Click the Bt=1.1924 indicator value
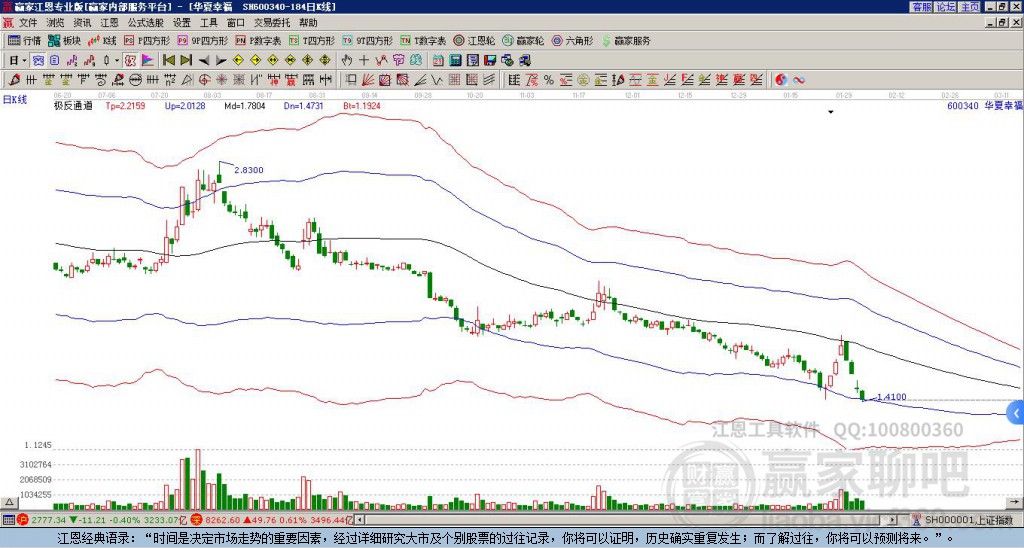This screenshot has width=1024, height=548. coord(361,106)
